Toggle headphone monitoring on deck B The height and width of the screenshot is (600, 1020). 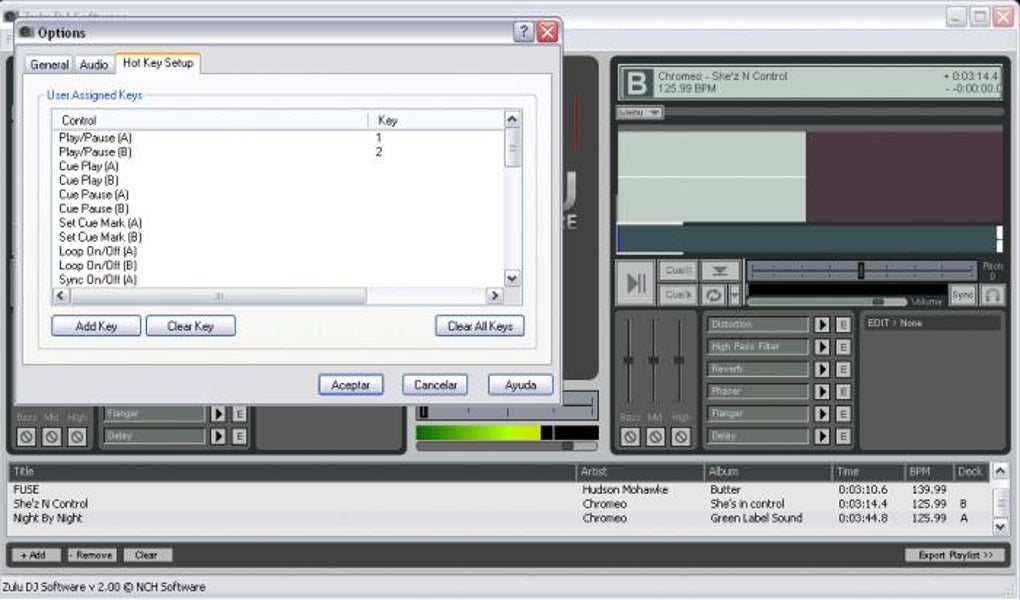[x=992, y=295]
